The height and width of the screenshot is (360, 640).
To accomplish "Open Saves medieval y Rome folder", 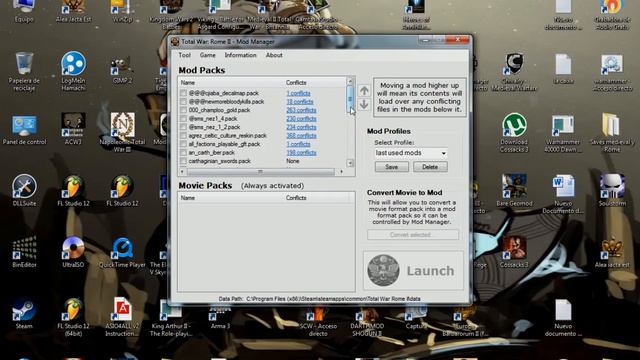I will pos(612,133).
